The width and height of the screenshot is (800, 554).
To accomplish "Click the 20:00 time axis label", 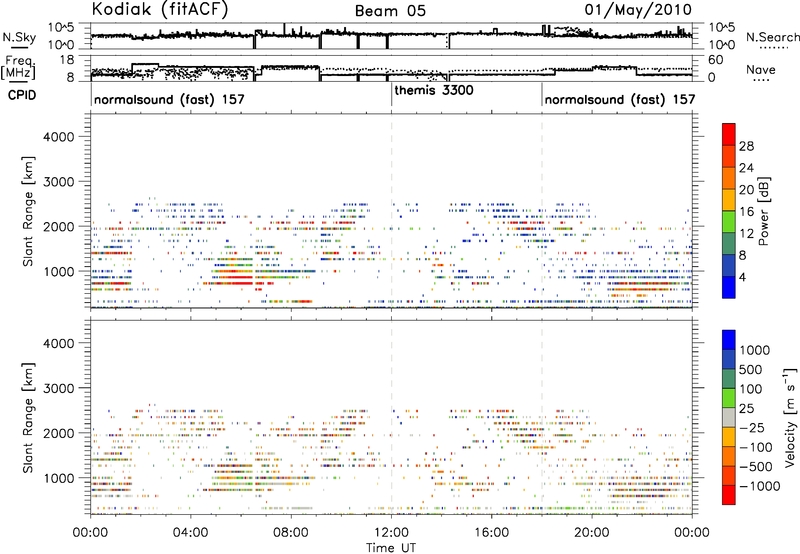I will (x=592, y=533).
